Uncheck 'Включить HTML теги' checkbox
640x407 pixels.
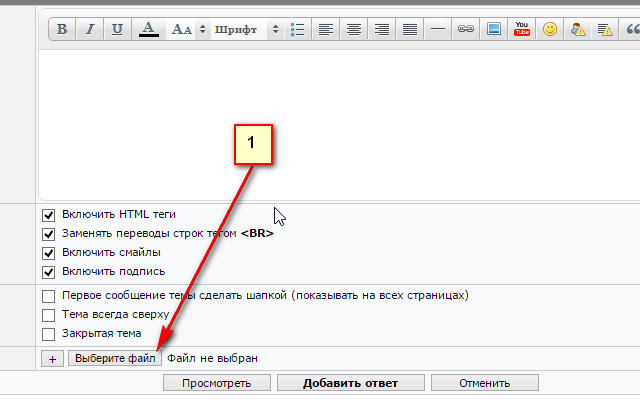[48, 215]
